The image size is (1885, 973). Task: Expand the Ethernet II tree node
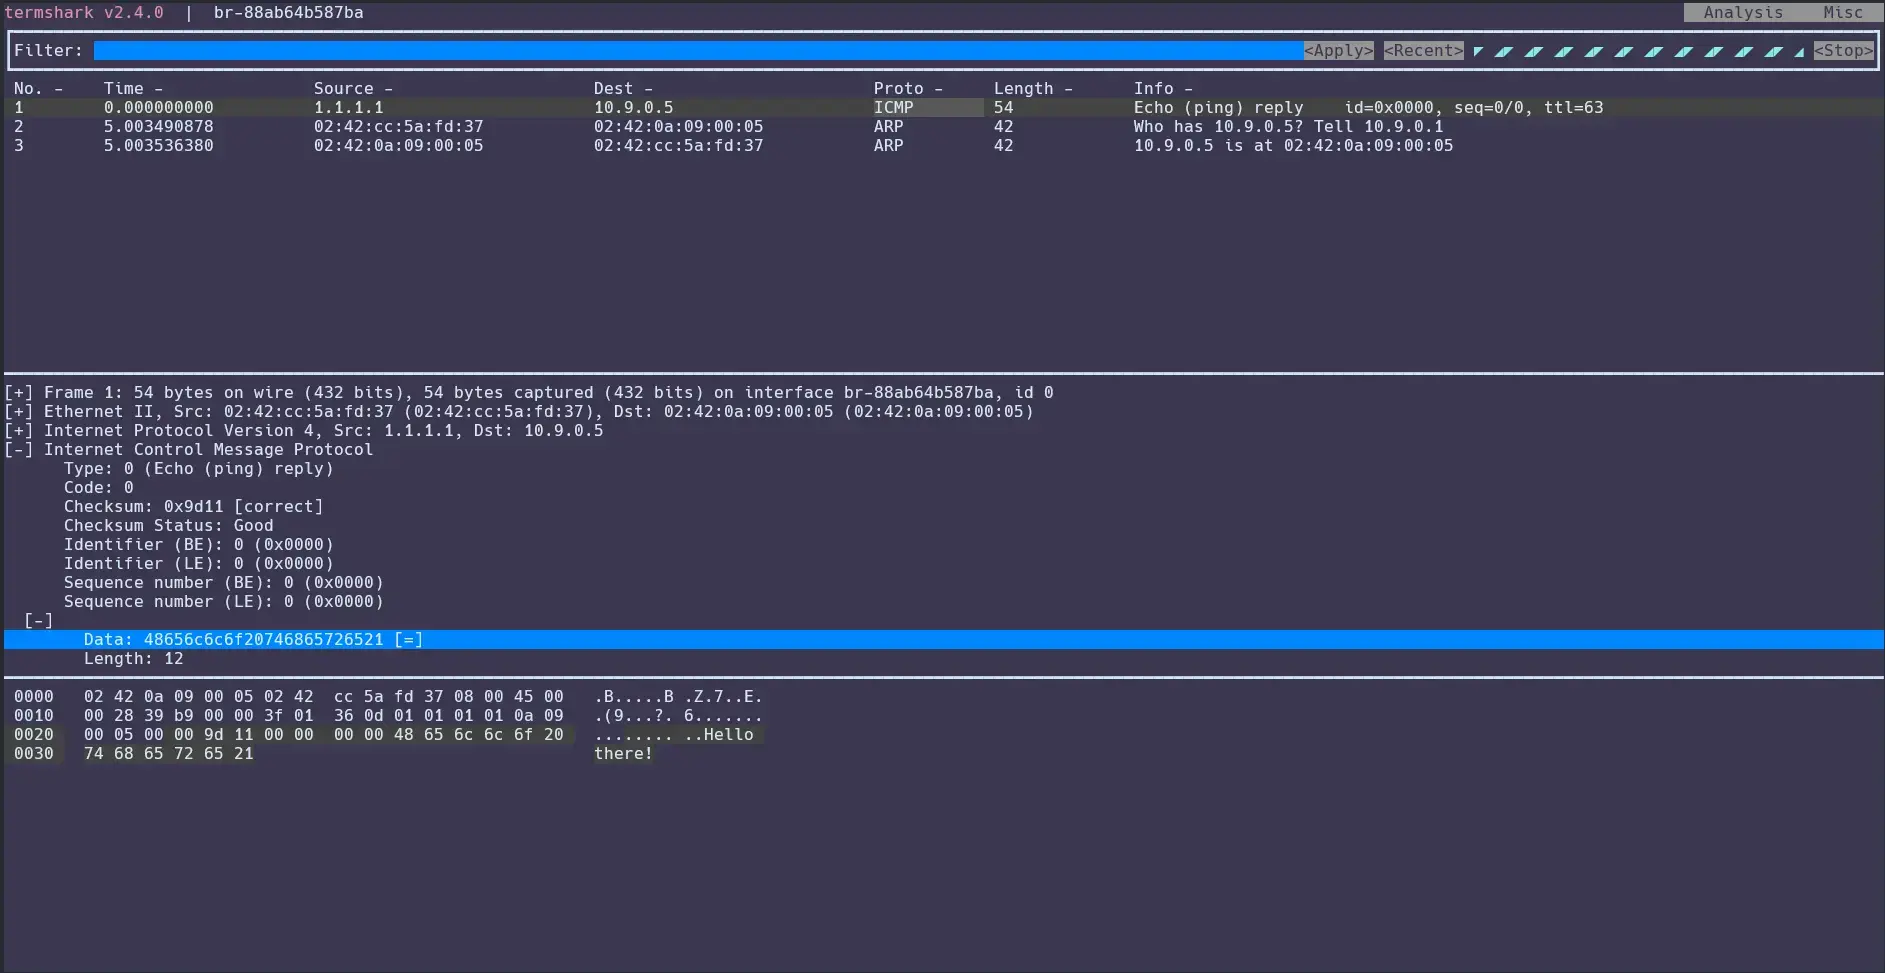pos(18,411)
